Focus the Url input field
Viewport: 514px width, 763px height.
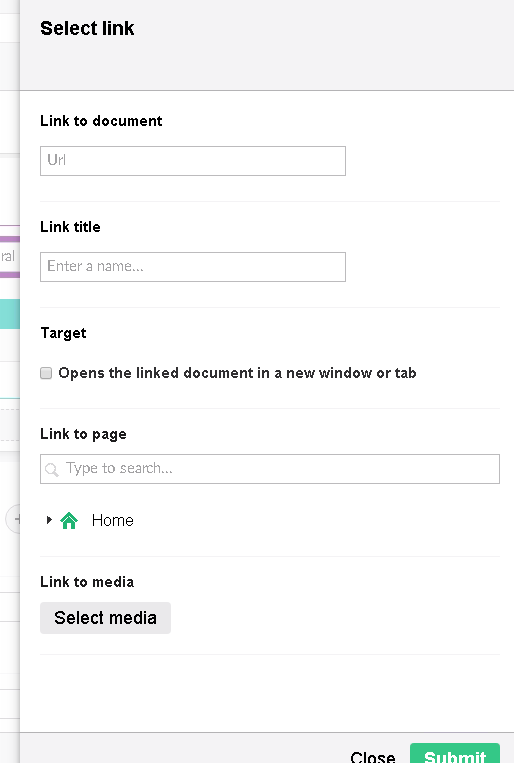[x=193, y=161]
